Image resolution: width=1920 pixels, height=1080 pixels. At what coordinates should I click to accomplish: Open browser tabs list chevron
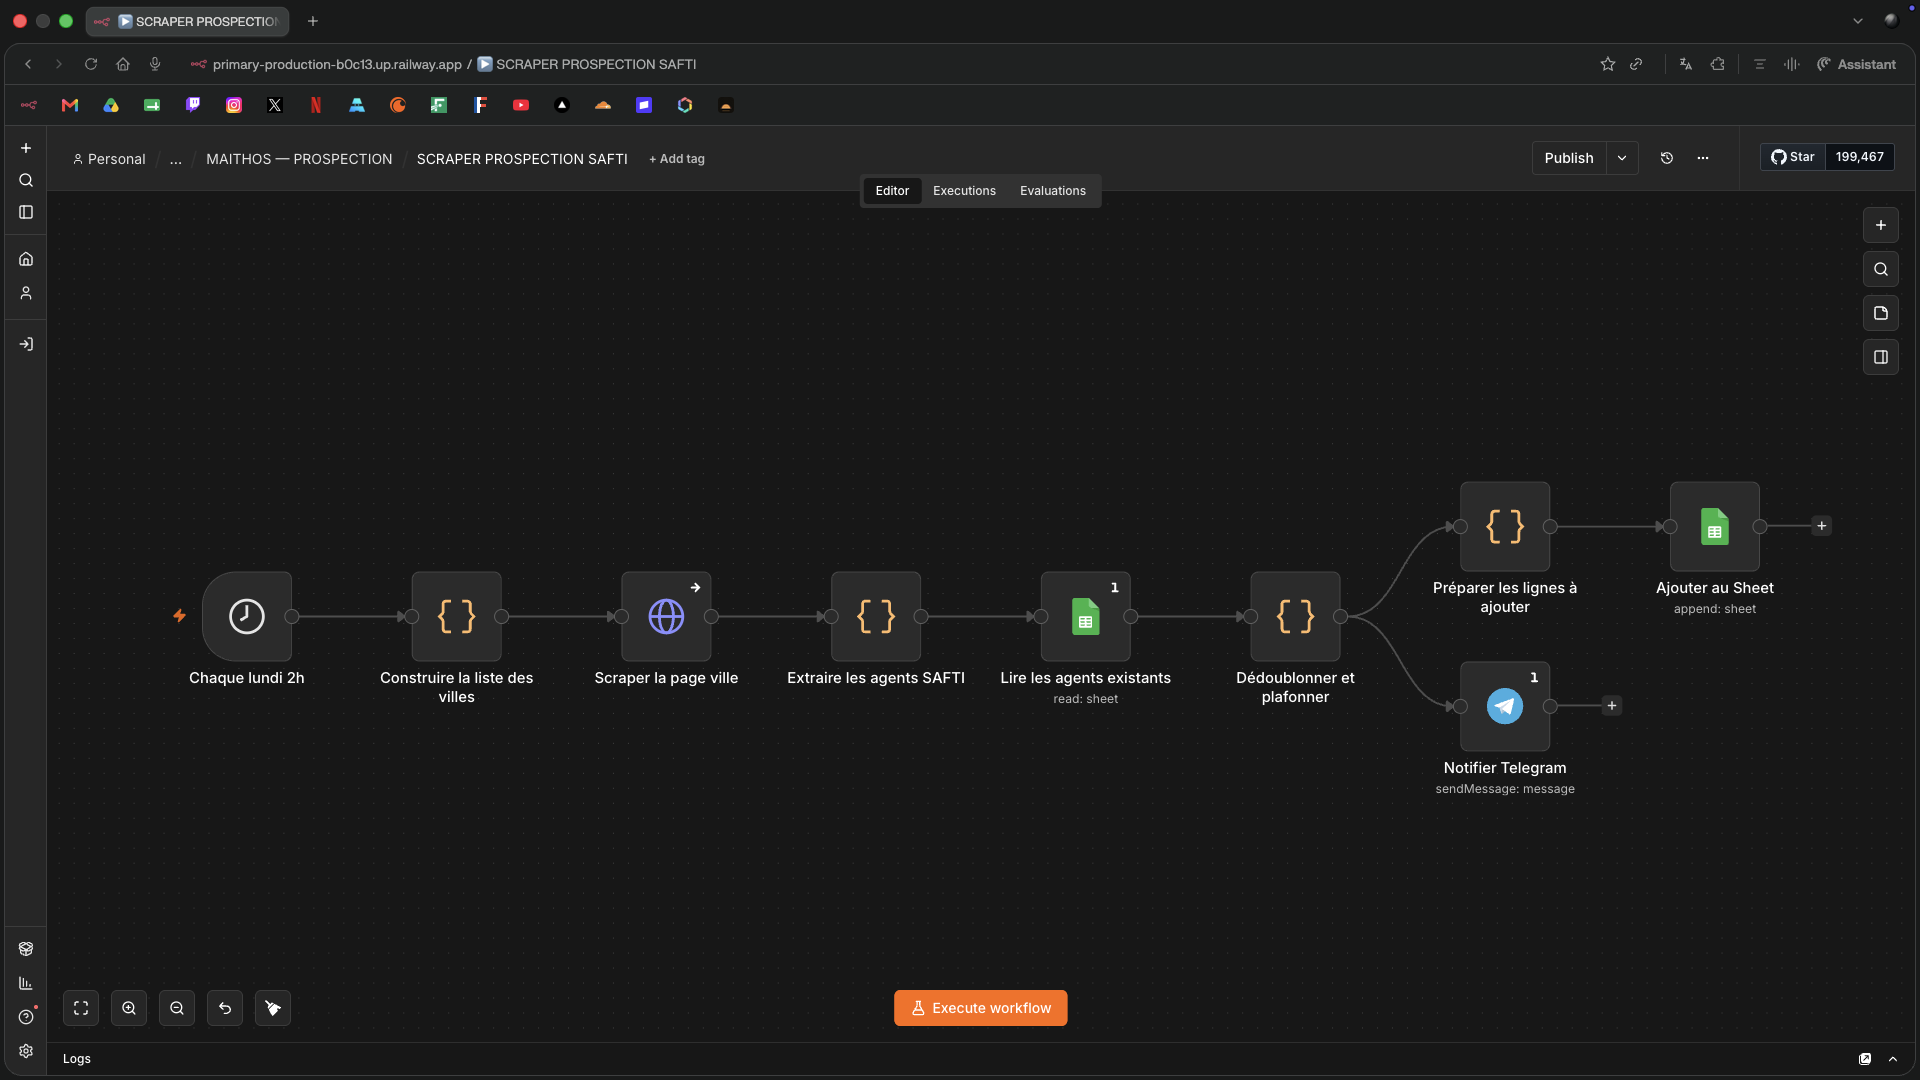coord(1858,21)
